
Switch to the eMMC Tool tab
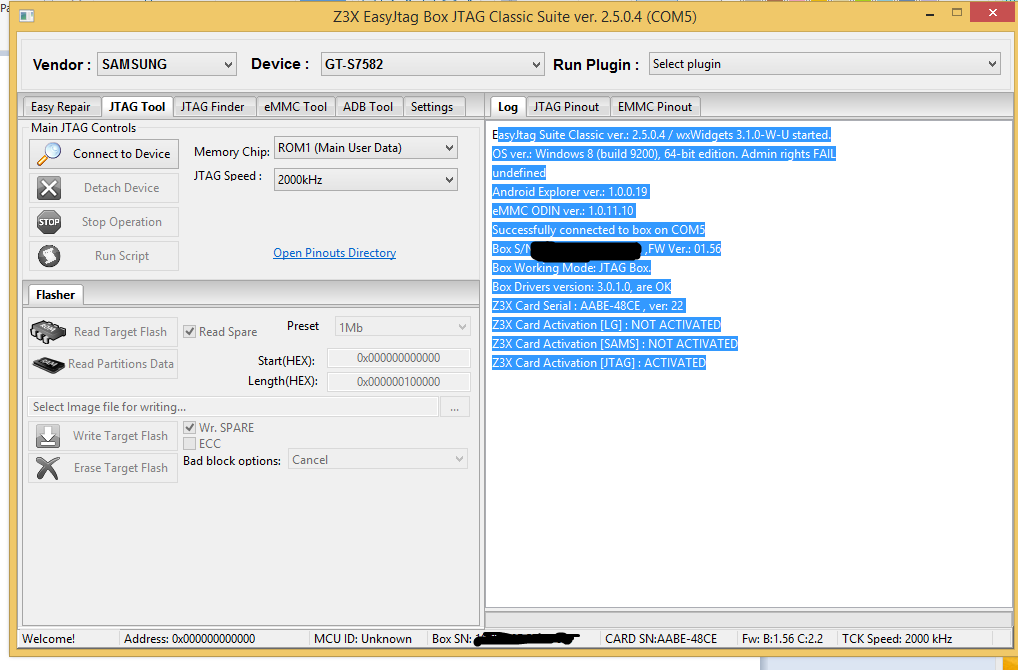295,106
